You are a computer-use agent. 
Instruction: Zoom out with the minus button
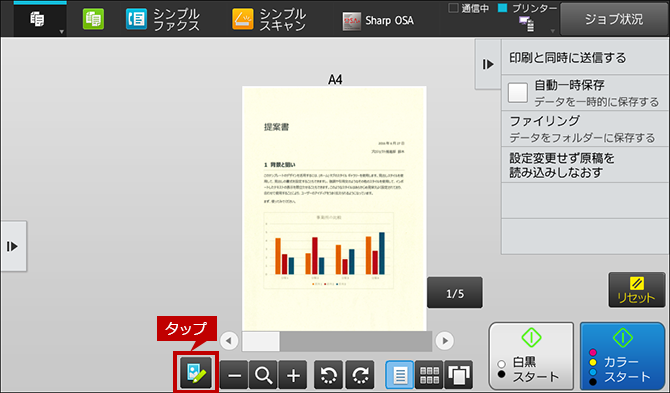tap(234, 375)
